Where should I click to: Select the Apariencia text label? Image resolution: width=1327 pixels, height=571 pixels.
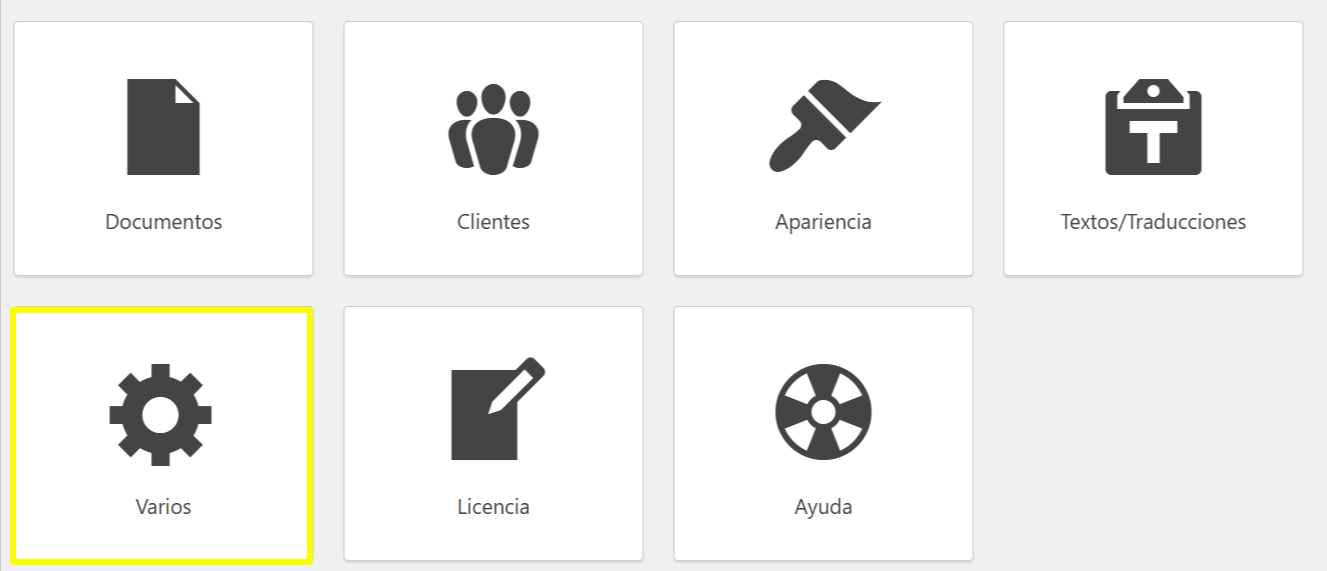[823, 222]
